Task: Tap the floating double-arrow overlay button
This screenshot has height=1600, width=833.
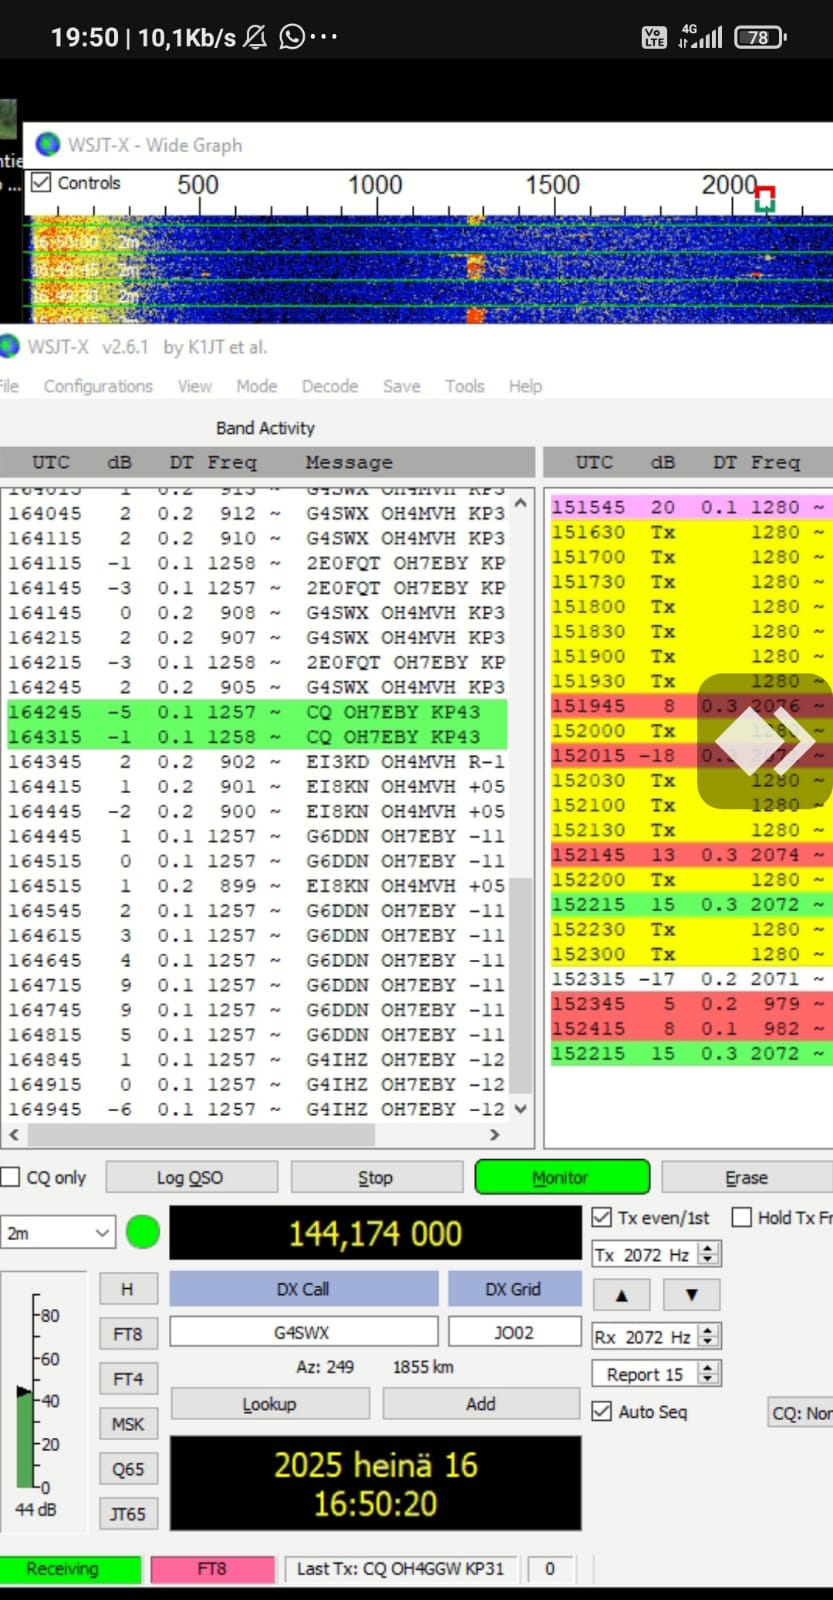Action: 764,740
